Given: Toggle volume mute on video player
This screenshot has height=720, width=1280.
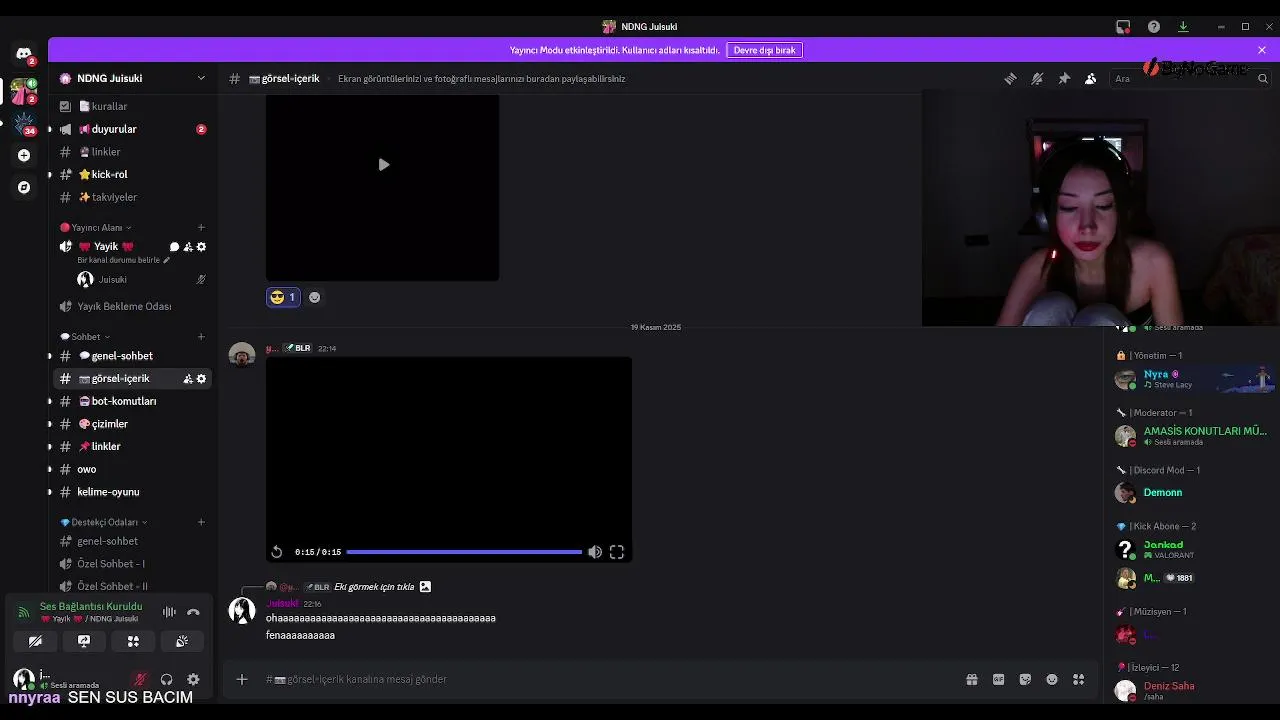Looking at the screenshot, I should 595,552.
